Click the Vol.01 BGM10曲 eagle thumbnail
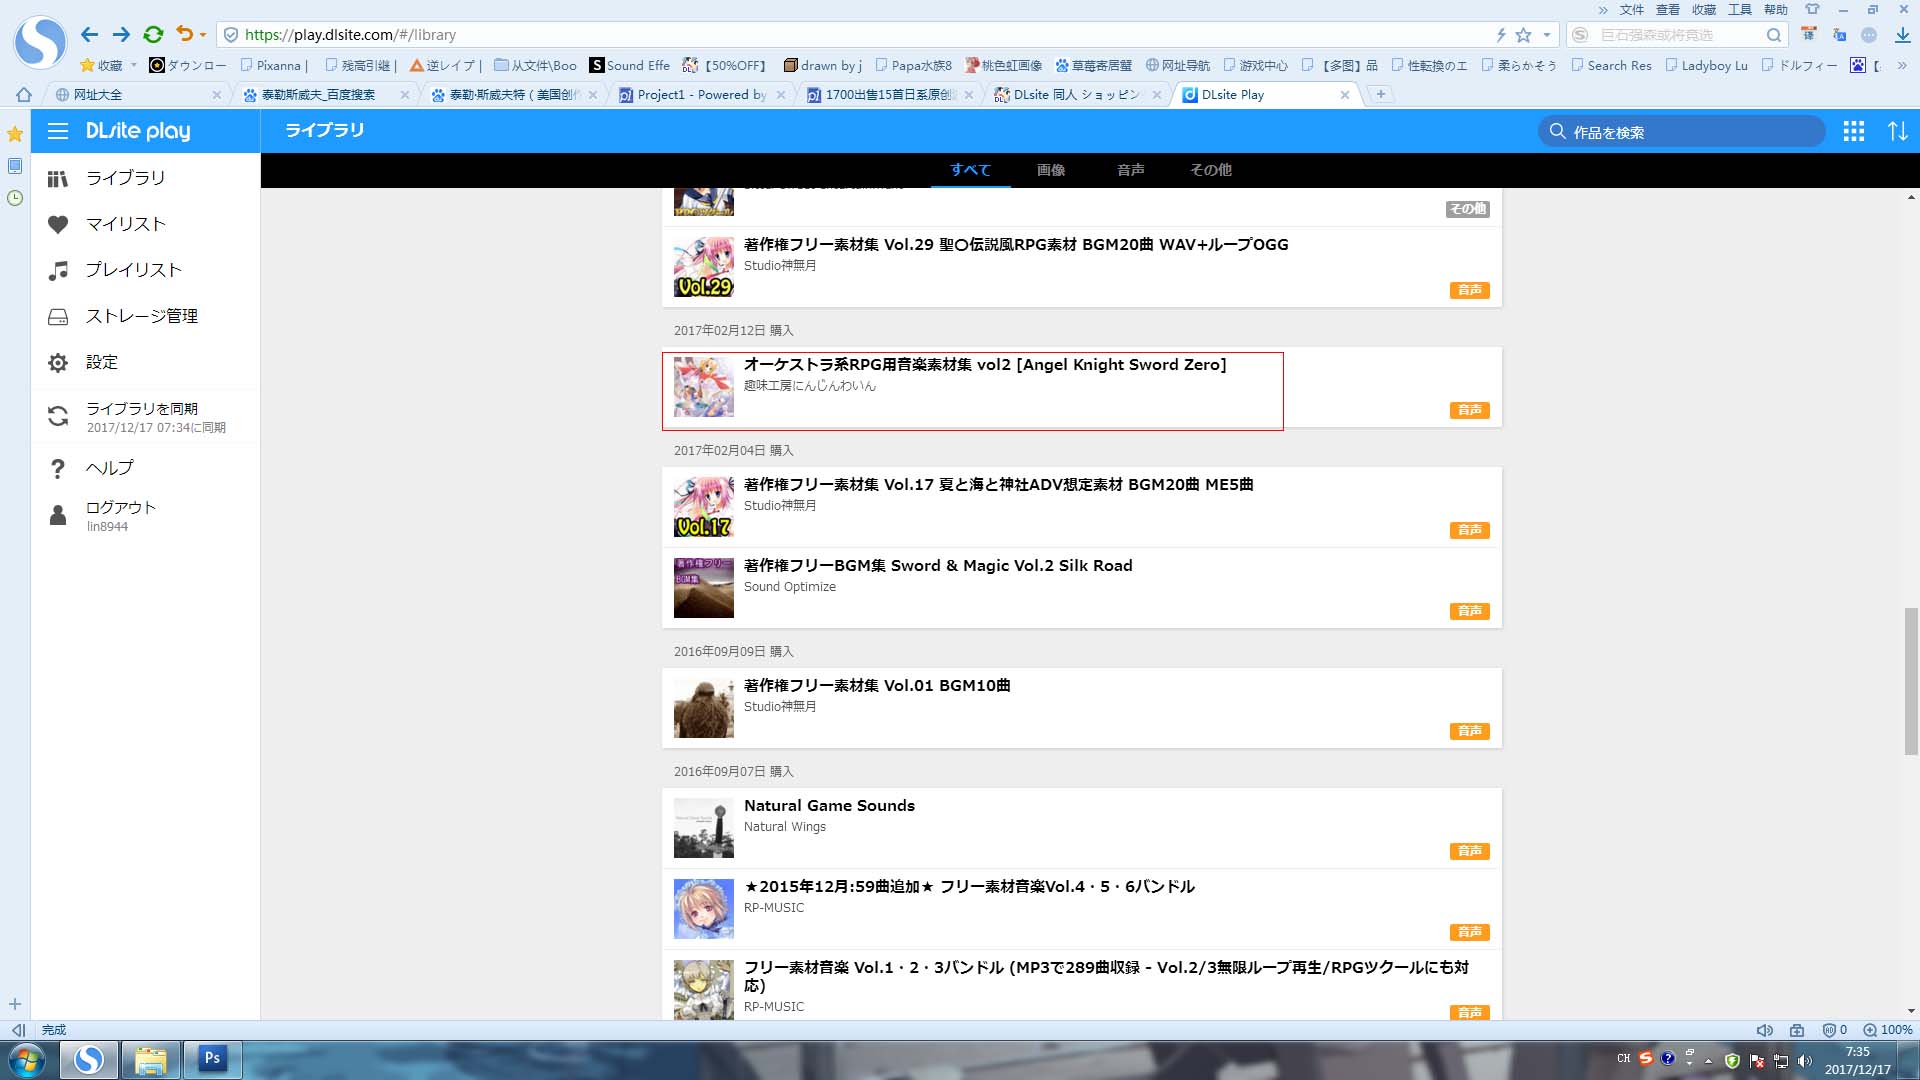 (704, 708)
